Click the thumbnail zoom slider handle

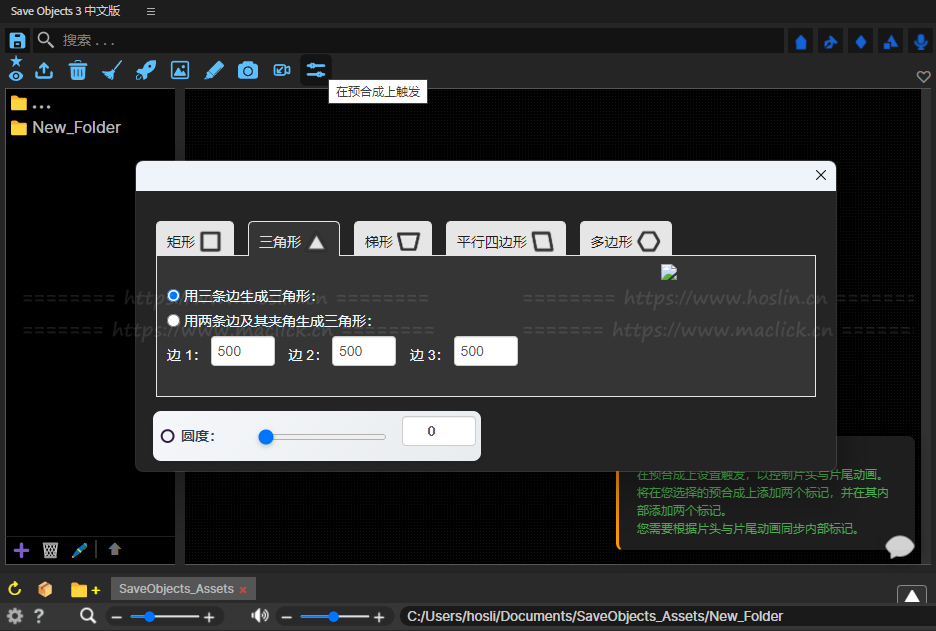pos(150,616)
